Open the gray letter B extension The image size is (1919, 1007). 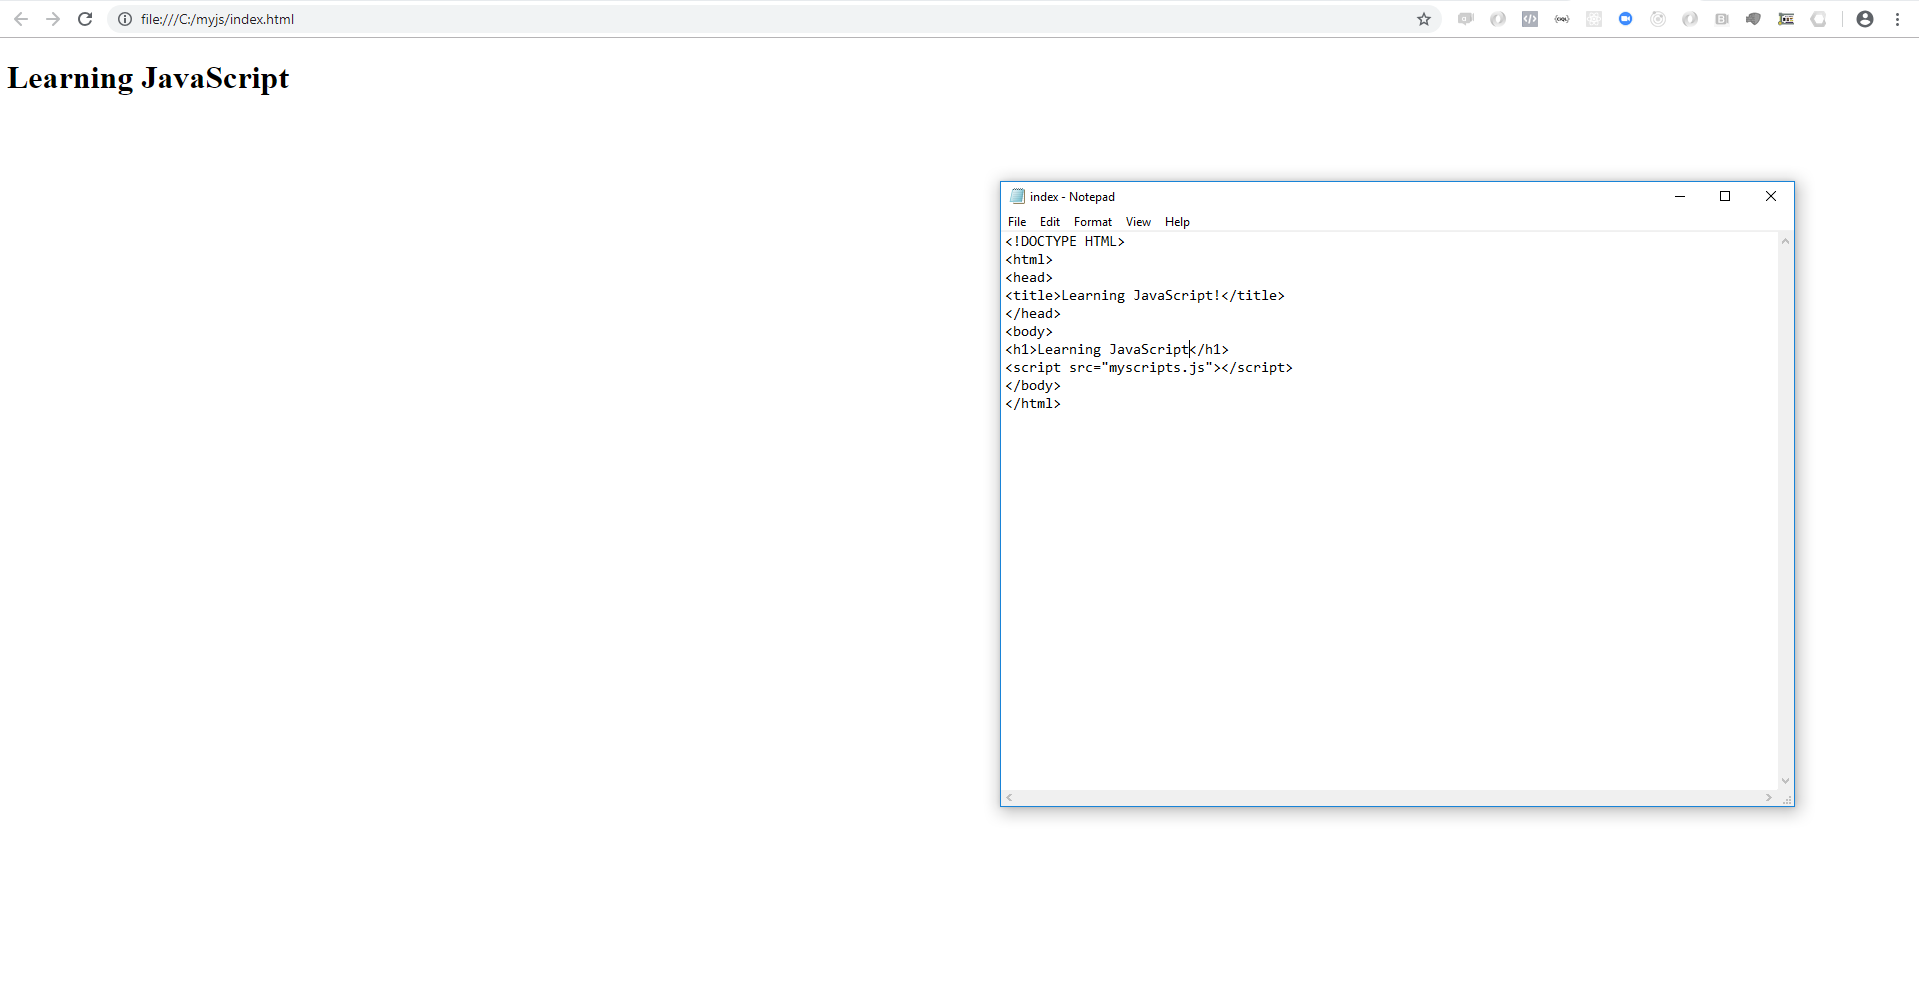pyautogui.click(x=1722, y=19)
